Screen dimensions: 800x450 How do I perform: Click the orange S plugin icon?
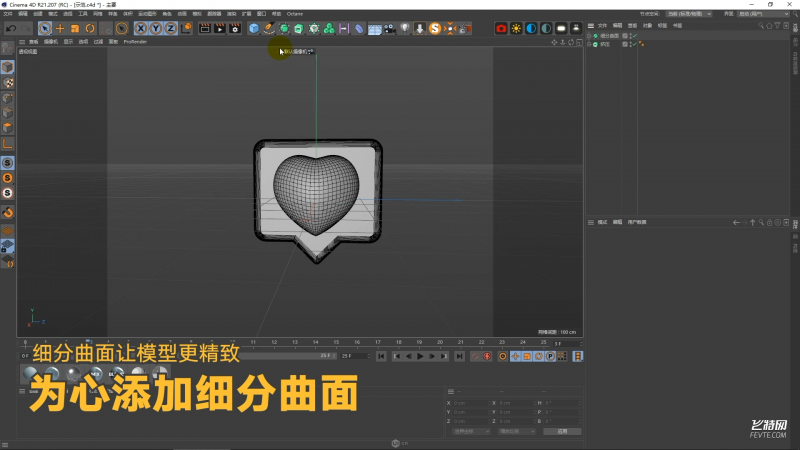click(x=435, y=28)
